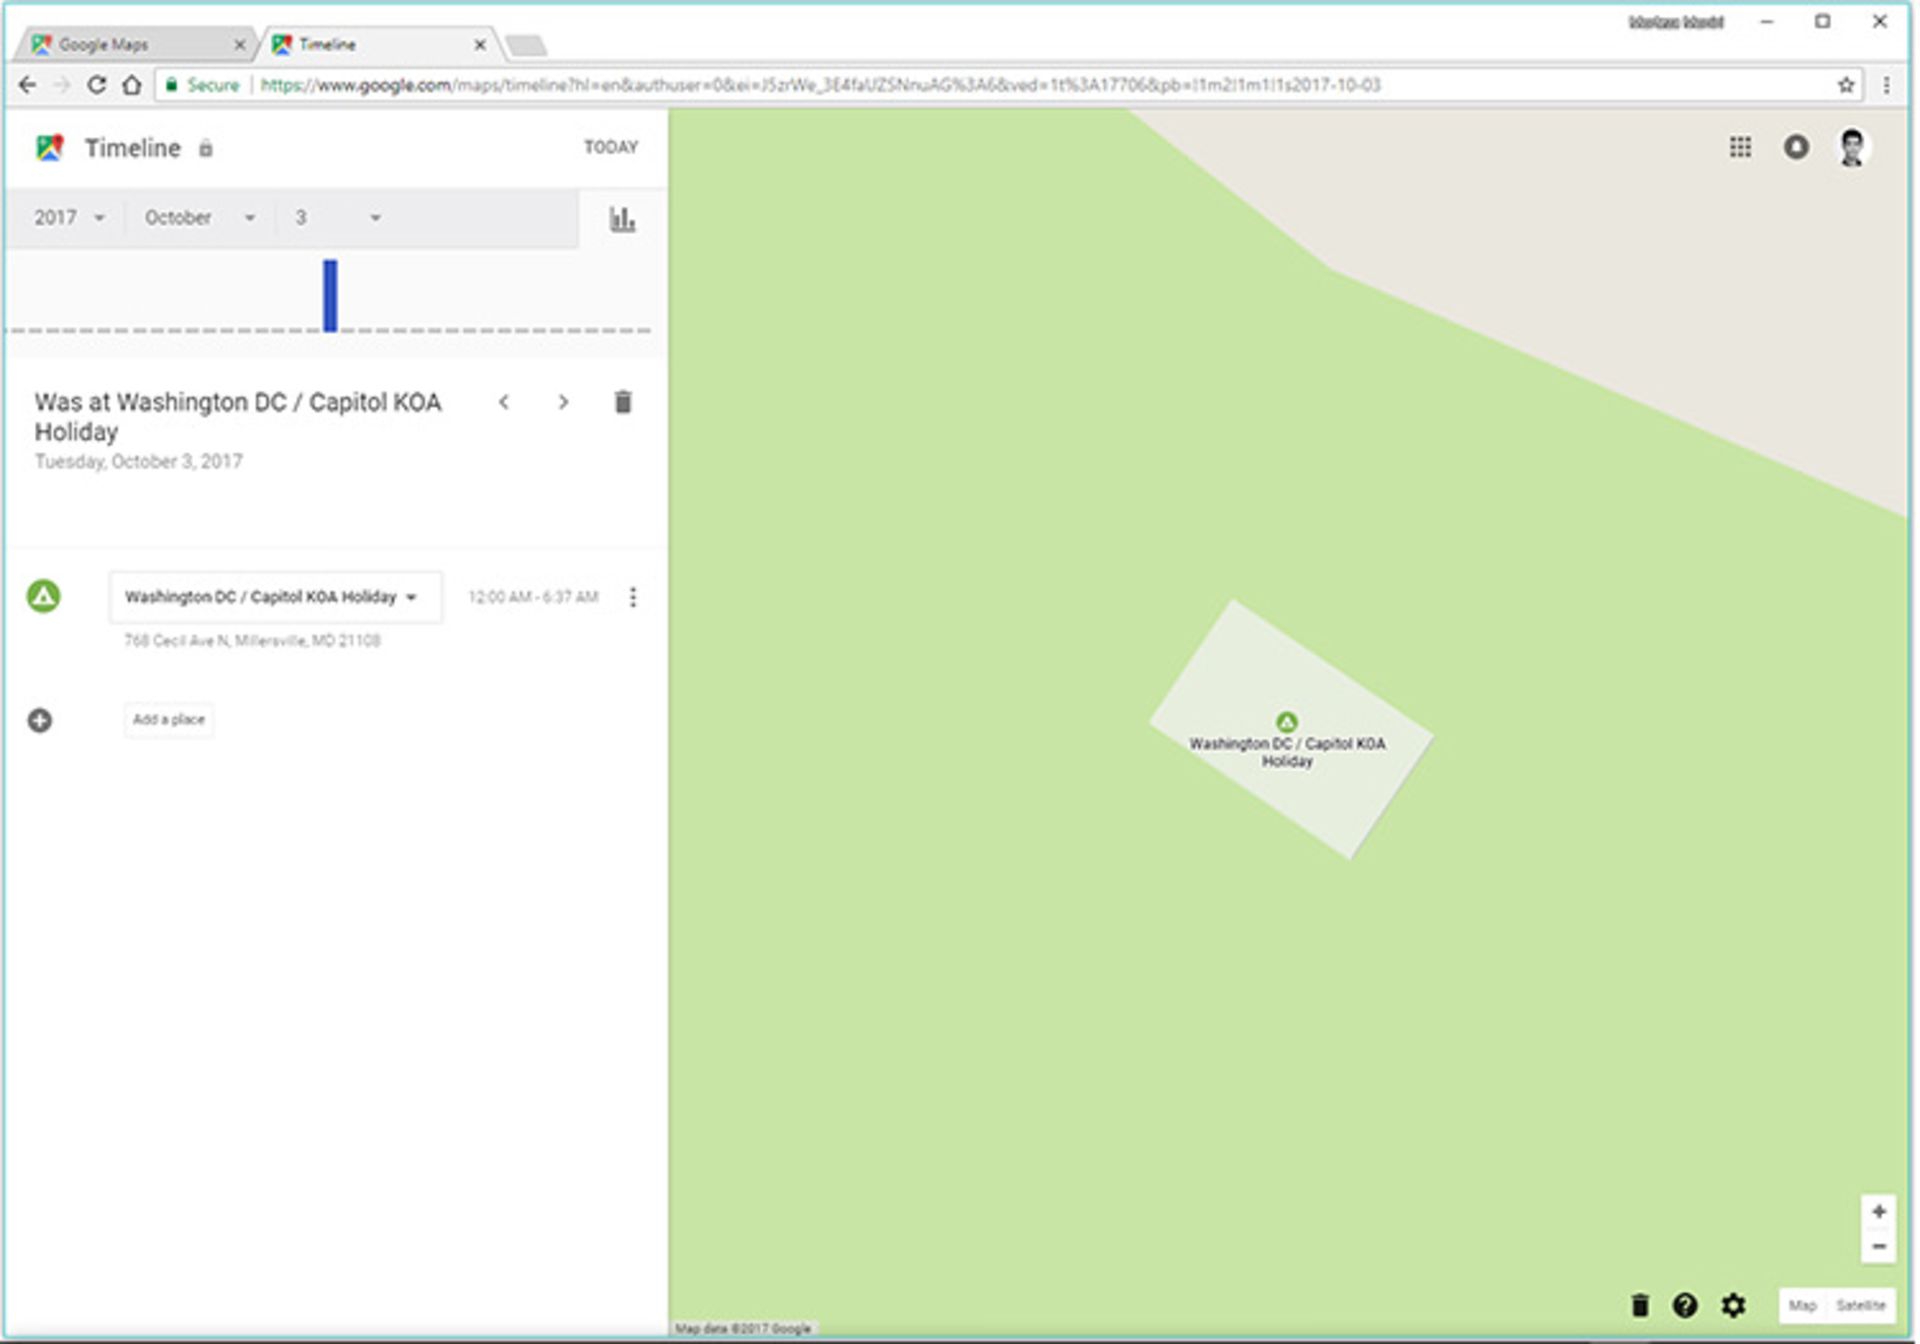
Task: Click the browser back arrow
Action: [27, 85]
